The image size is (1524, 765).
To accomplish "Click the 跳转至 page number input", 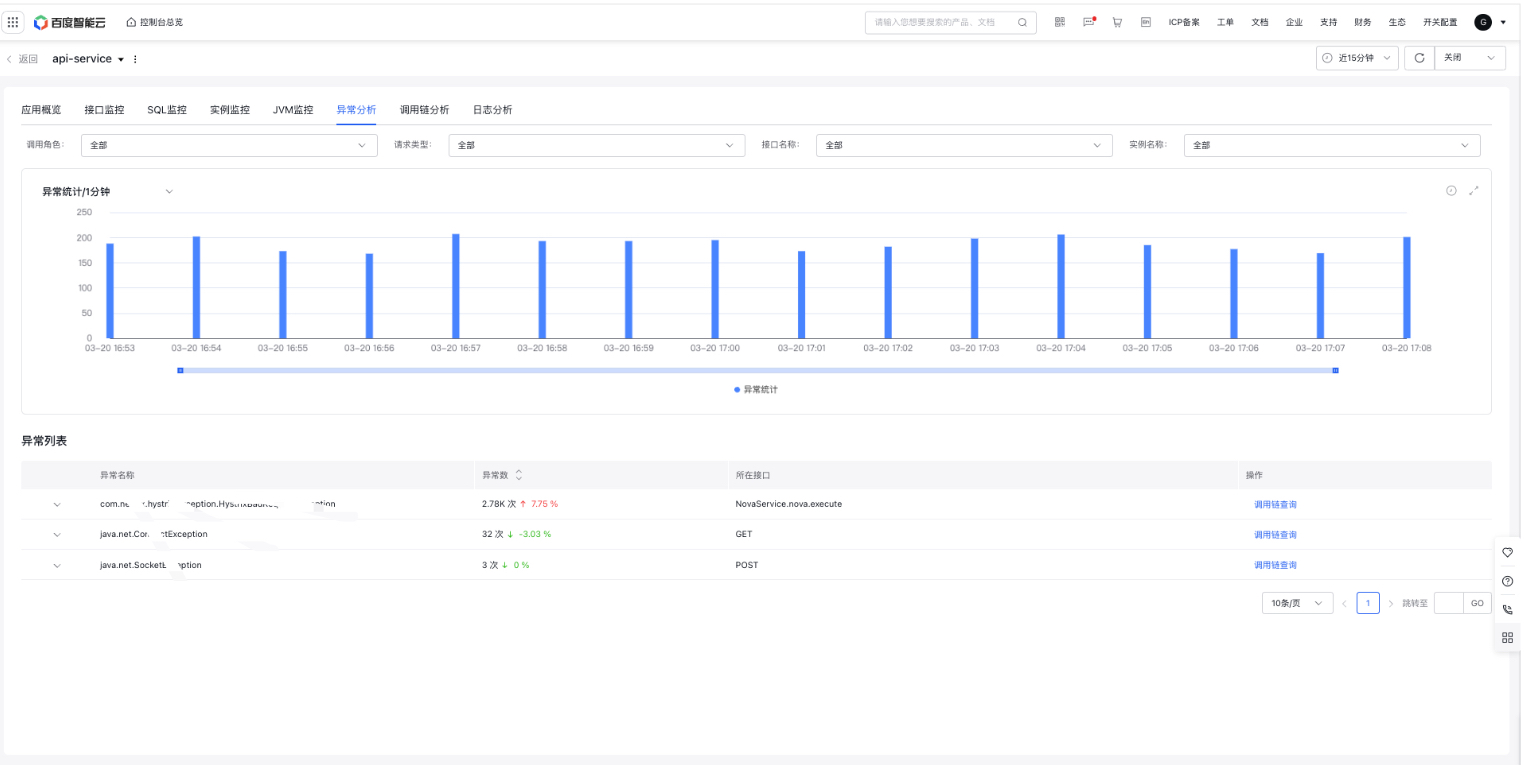I will click(1448, 603).
